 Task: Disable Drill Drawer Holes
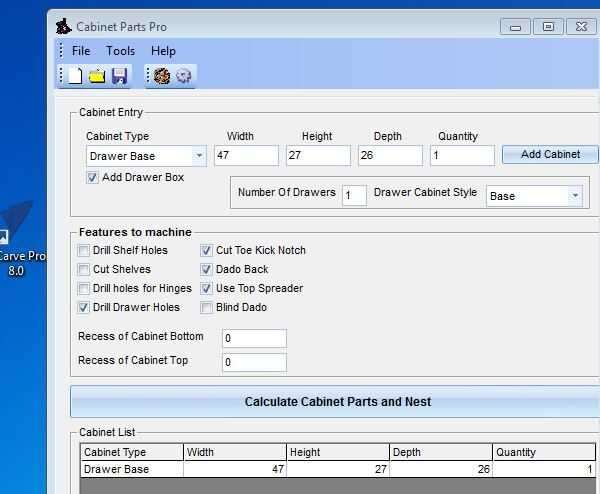click(x=83, y=307)
